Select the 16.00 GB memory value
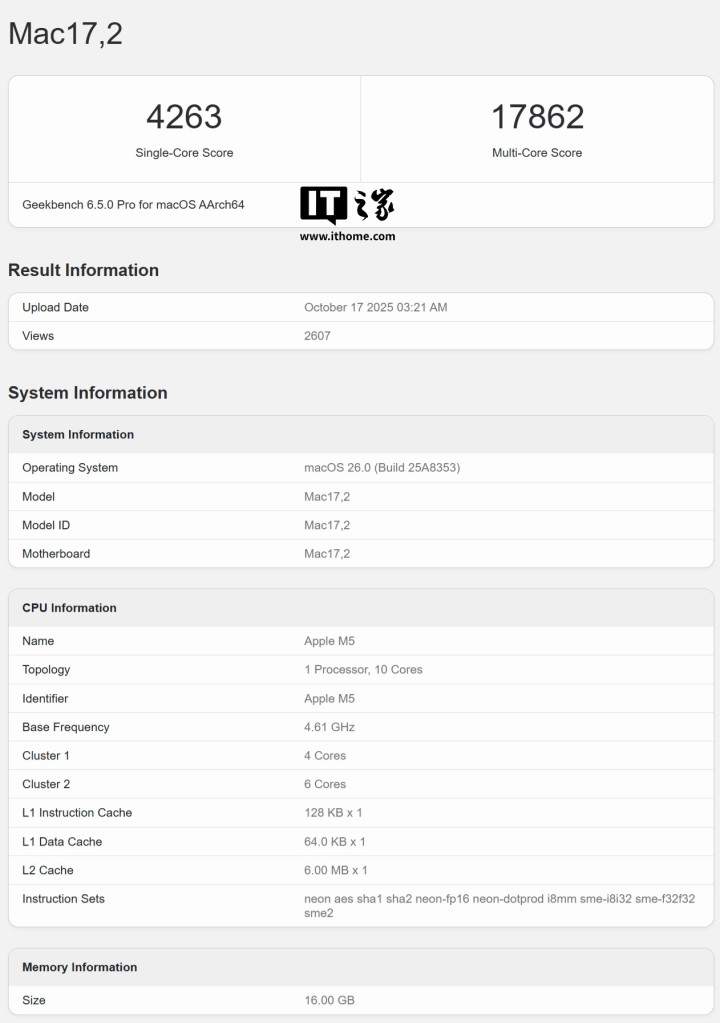 329,1001
